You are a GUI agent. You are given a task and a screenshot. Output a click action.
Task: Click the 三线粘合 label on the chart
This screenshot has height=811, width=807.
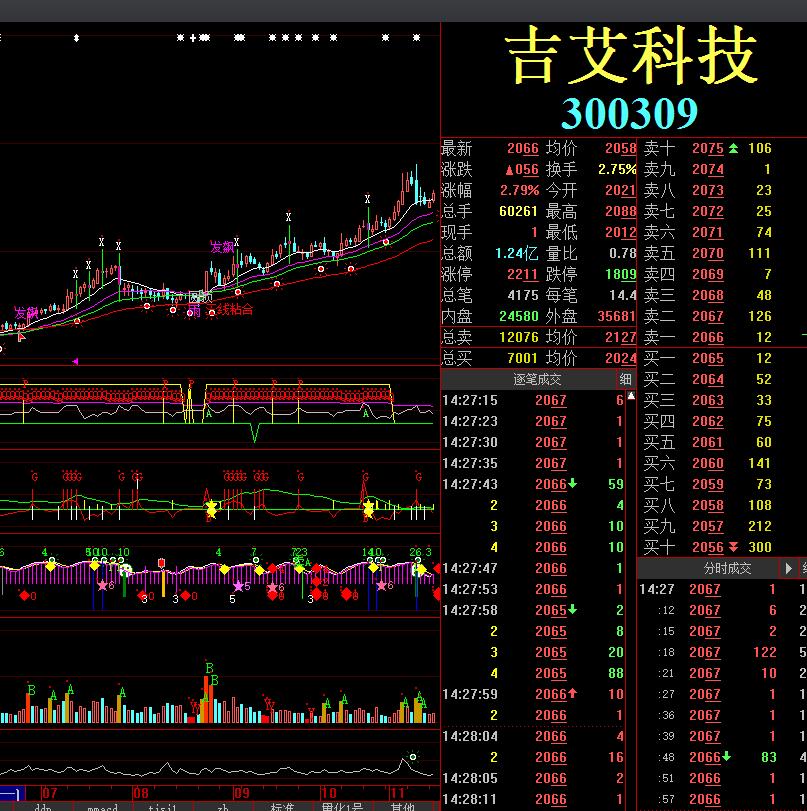coord(230,310)
